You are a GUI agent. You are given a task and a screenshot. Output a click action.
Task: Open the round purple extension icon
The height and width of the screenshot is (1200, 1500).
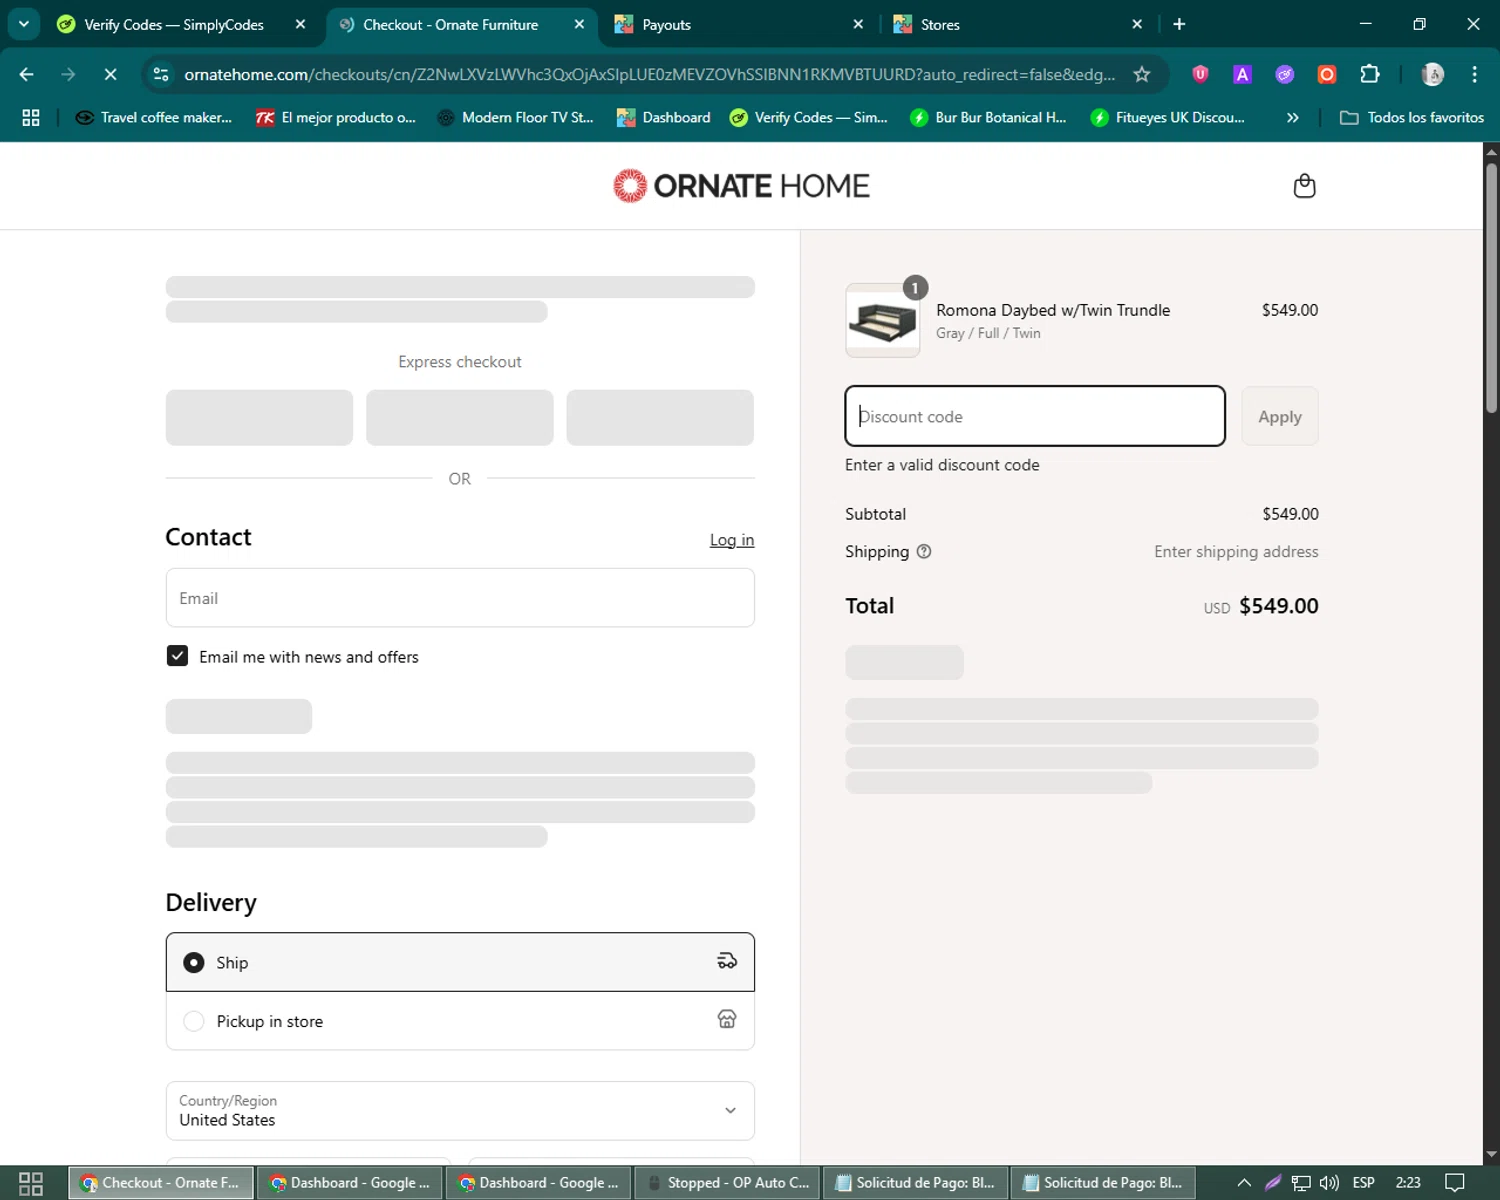tap(1285, 74)
